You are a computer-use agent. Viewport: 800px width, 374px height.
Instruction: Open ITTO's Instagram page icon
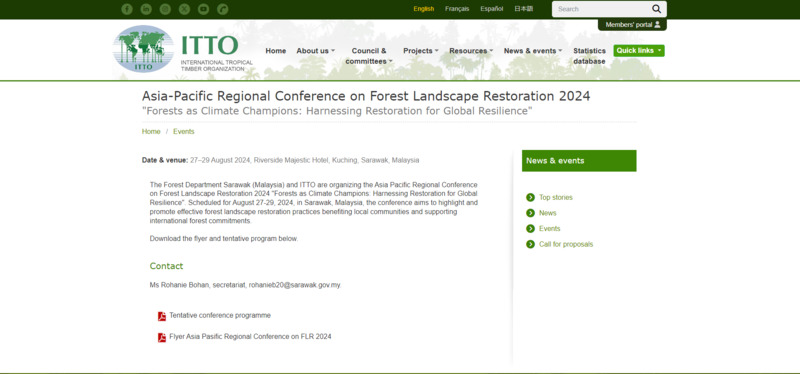165,9
